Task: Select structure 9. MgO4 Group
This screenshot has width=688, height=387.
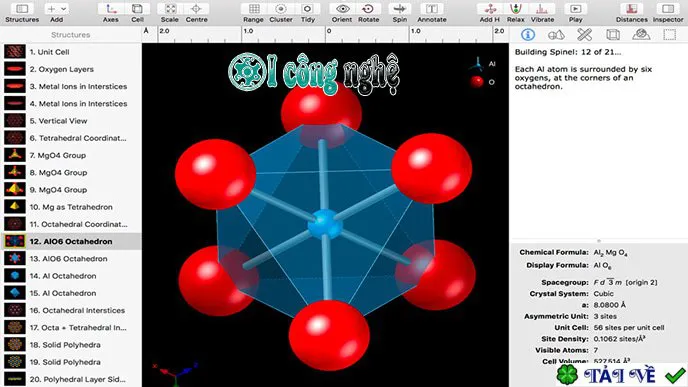Action: point(71,190)
